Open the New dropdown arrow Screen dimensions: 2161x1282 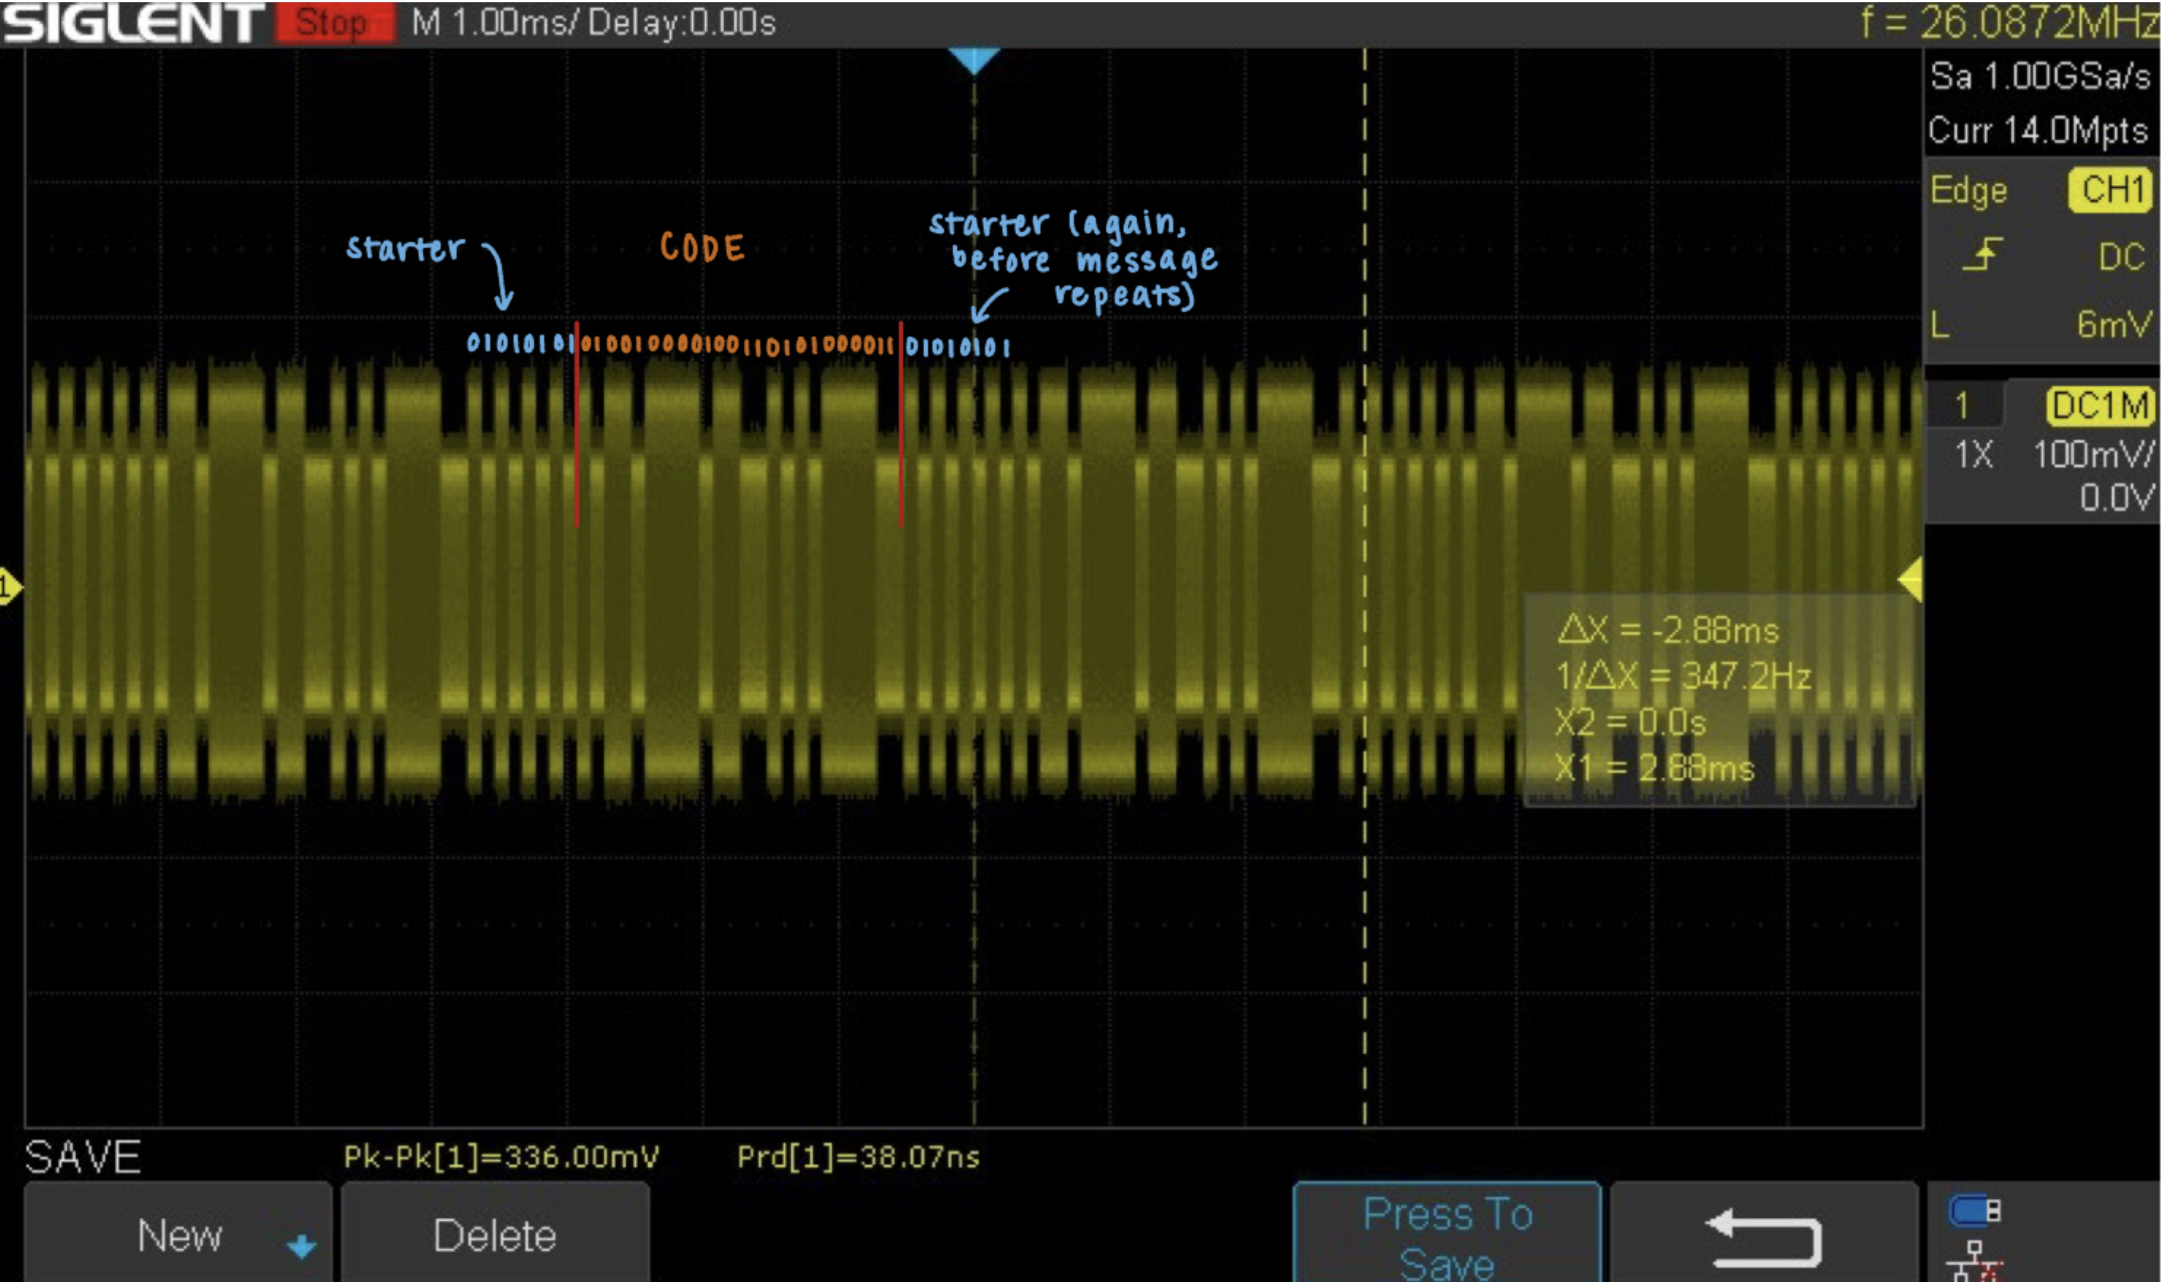tap(300, 1246)
